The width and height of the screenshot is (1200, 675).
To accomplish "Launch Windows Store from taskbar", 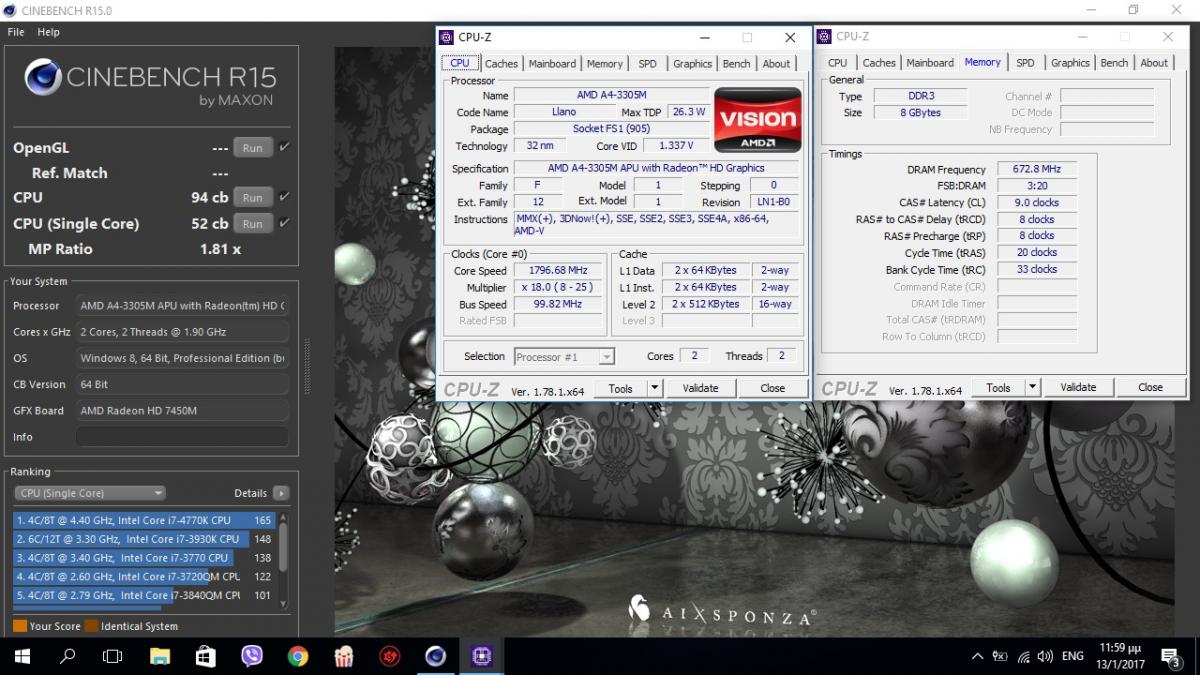I will 205,657.
